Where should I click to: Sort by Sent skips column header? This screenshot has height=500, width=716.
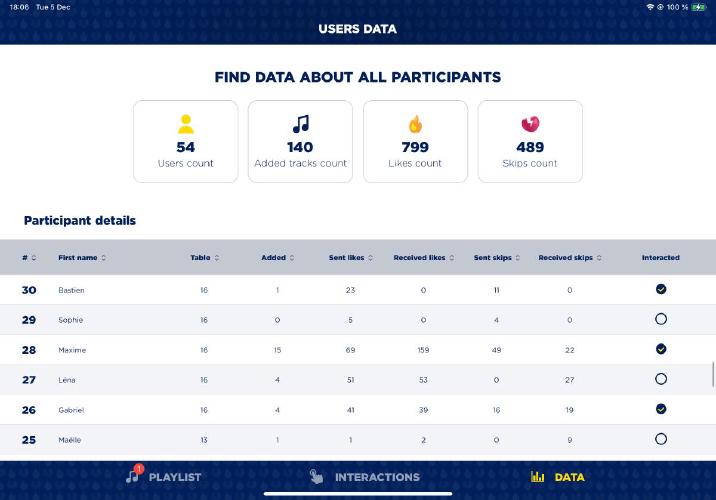coord(496,258)
